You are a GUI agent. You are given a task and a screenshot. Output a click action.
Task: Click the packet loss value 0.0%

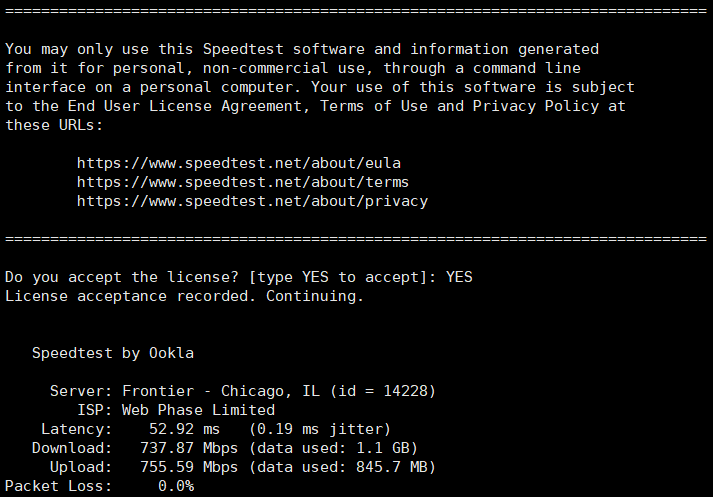point(176,486)
